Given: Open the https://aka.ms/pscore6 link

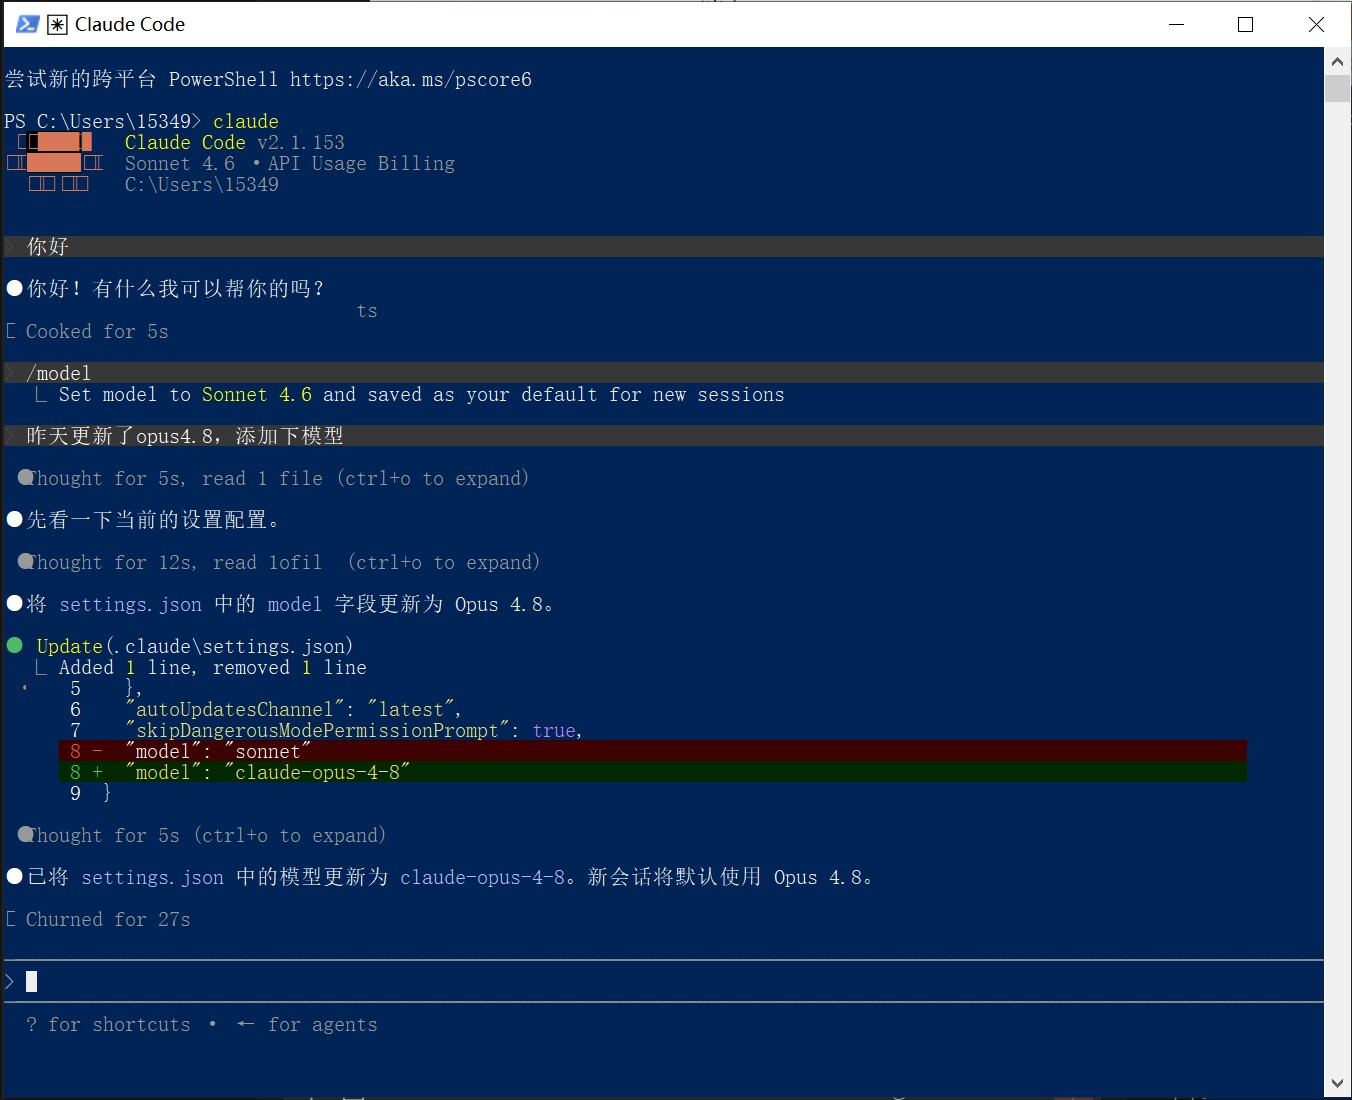Looking at the screenshot, I should pos(411,79).
